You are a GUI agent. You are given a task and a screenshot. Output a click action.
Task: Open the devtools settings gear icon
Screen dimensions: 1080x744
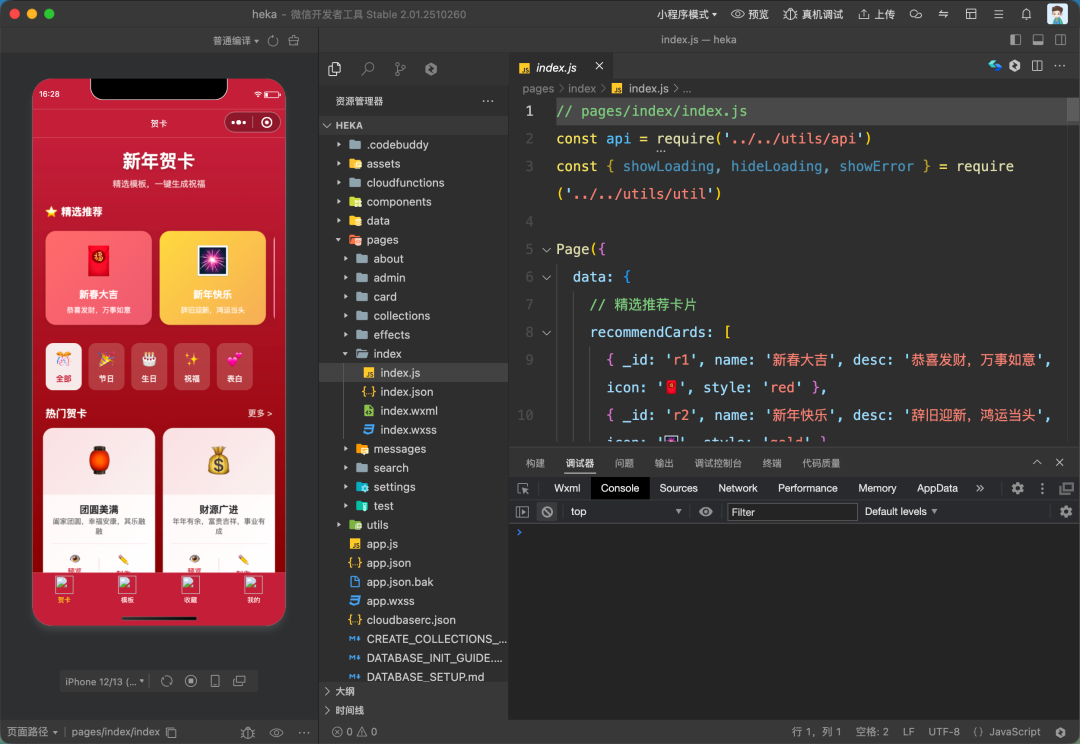coord(1017,488)
